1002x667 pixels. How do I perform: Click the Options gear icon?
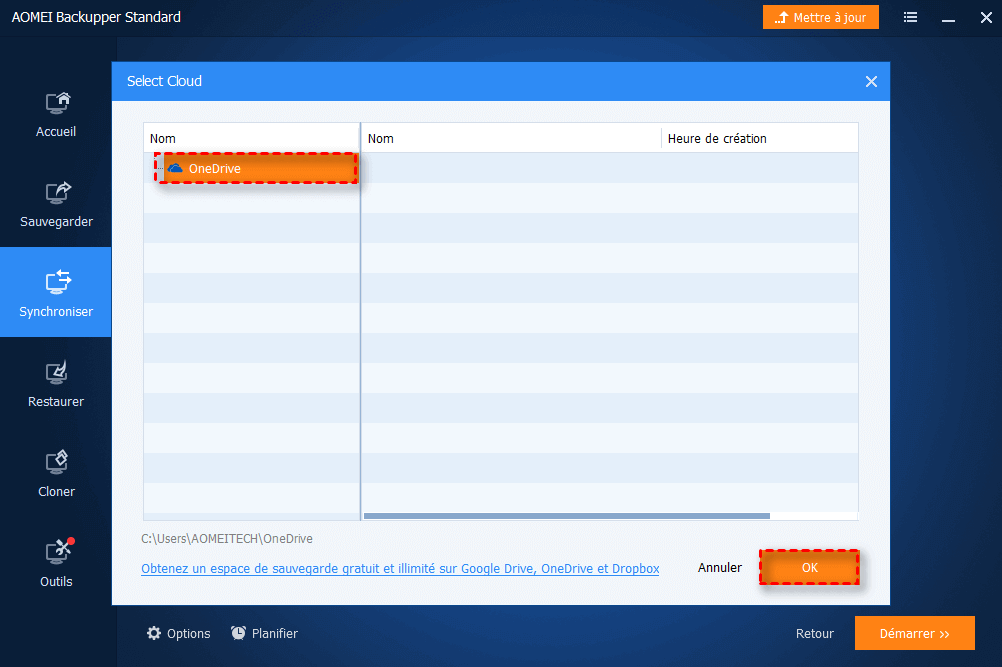click(x=154, y=633)
